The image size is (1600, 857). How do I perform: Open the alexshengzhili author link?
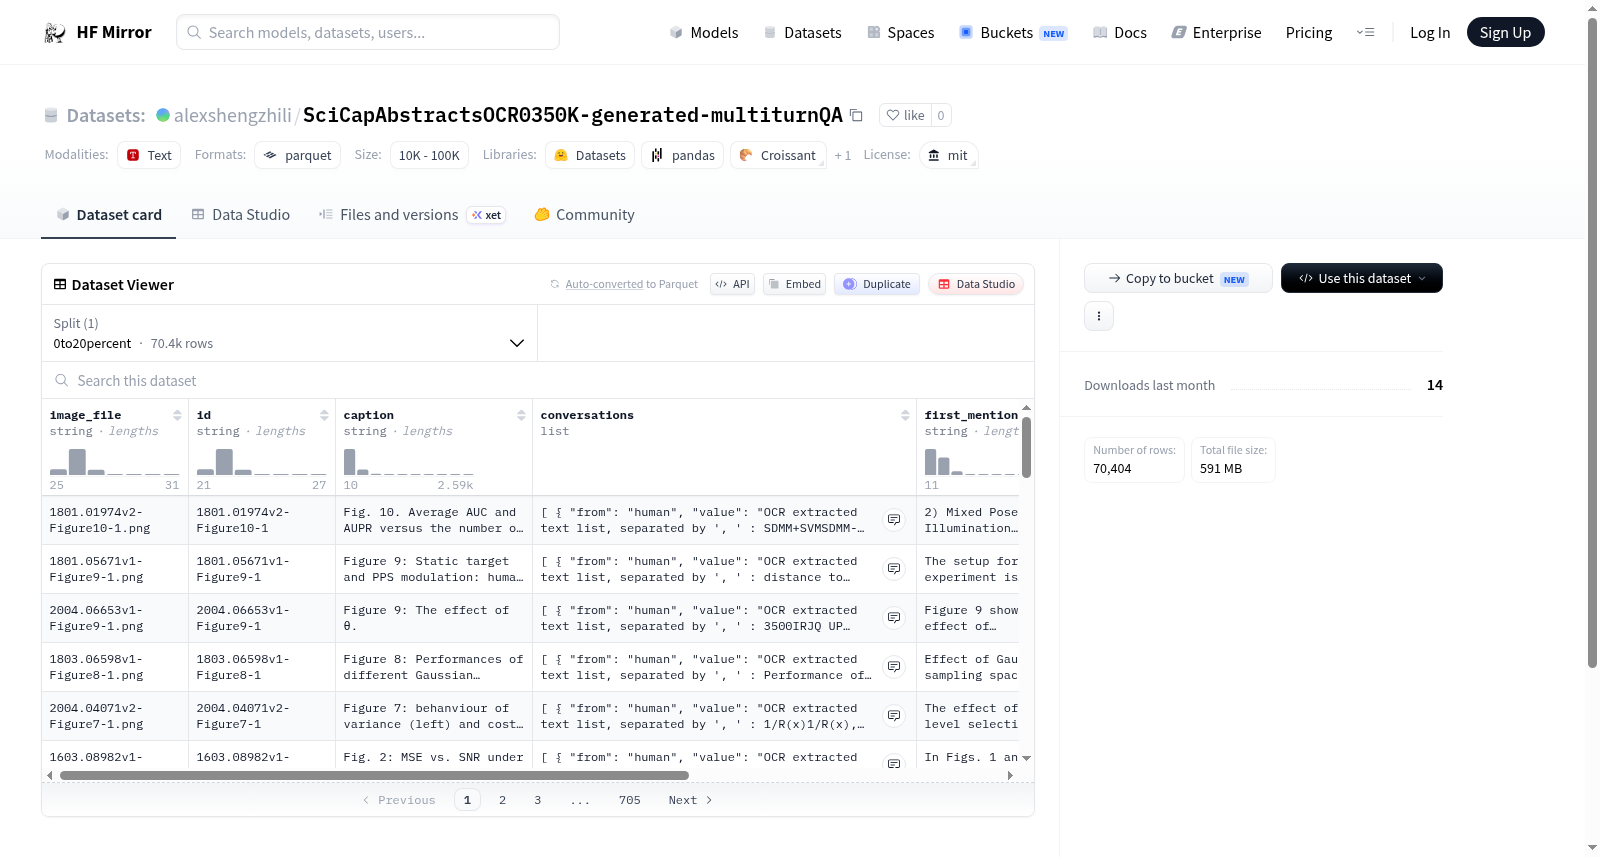233,115
